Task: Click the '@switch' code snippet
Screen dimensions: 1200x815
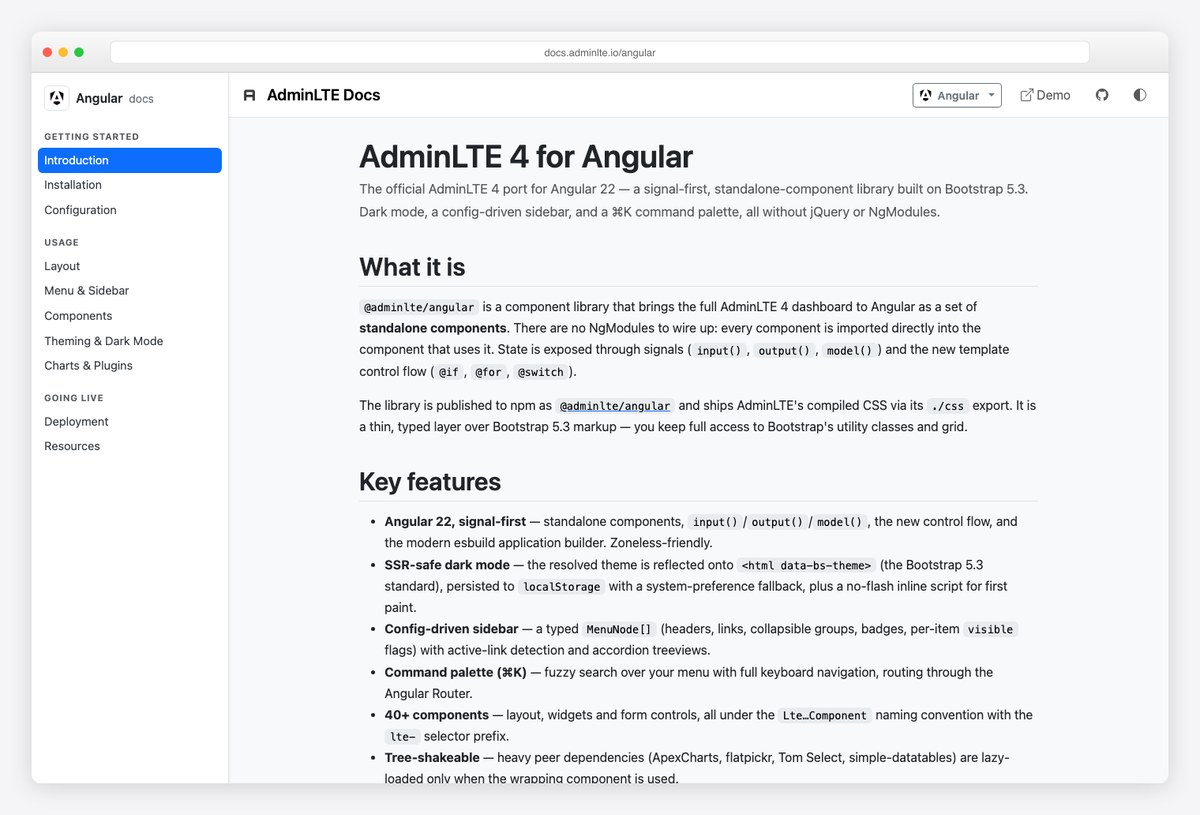Action: point(540,372)
